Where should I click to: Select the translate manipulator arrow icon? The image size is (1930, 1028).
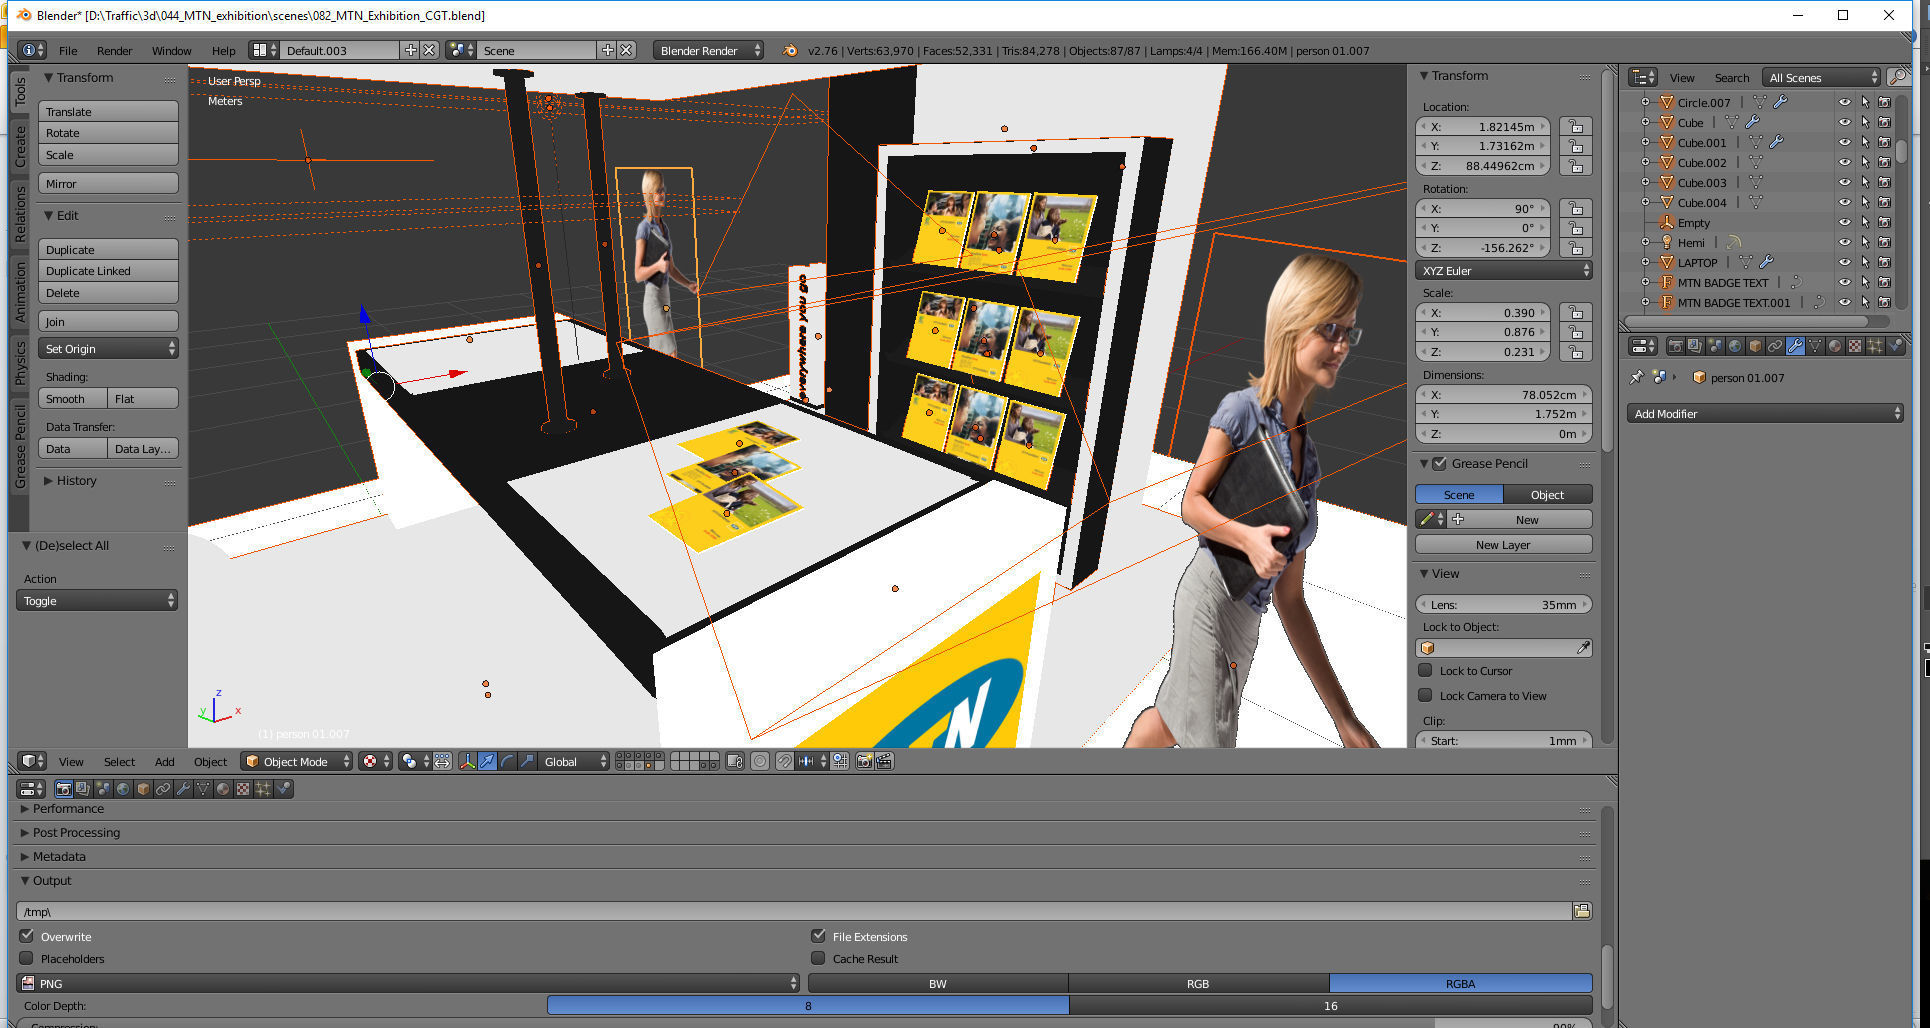coord(487,762)
